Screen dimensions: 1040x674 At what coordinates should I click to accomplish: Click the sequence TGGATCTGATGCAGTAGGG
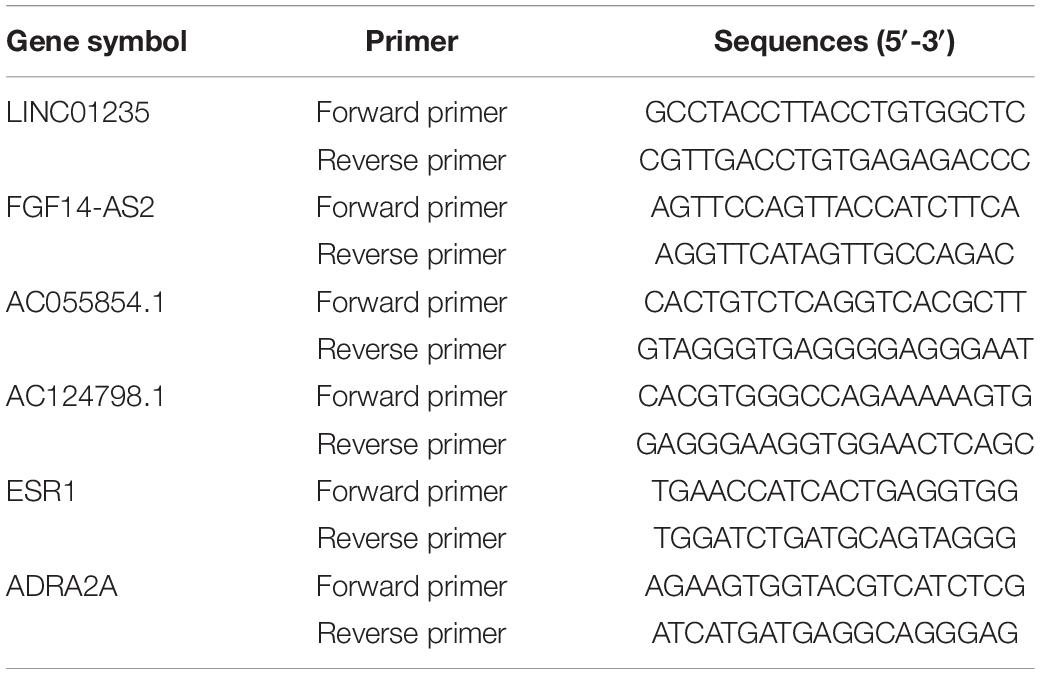835,538
